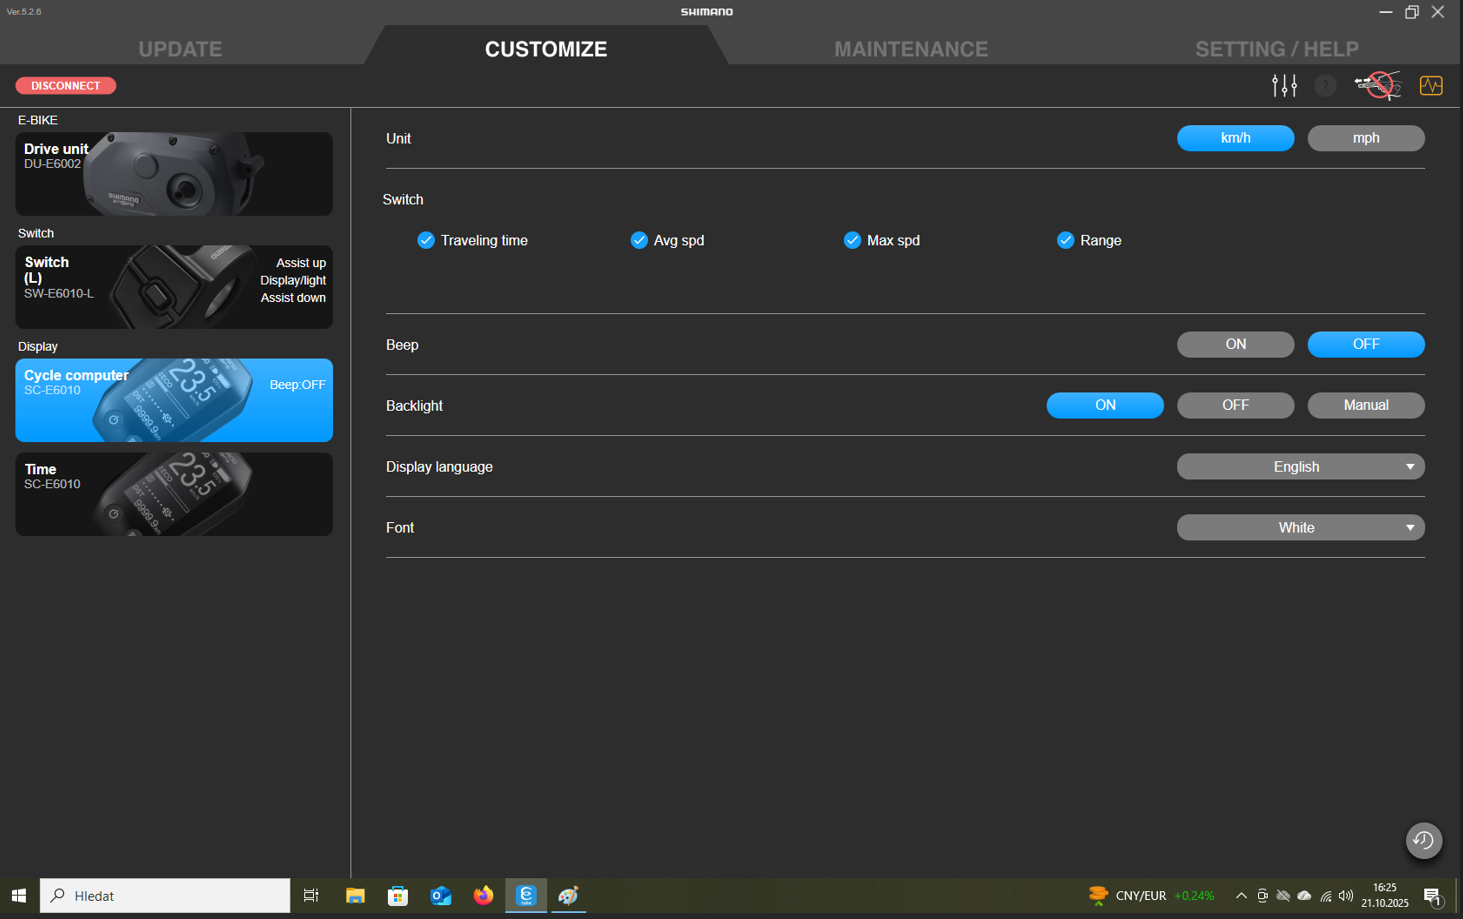Select the Drive unit DU-E6002 card

[174, 174]
